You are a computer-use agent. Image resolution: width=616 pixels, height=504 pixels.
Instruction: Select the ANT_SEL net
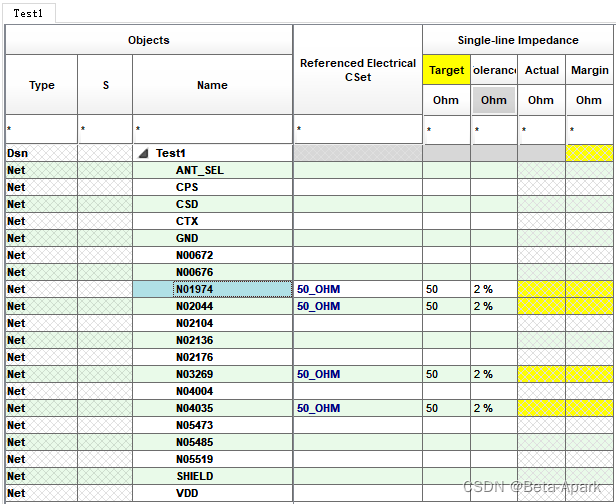(x=199, y=170)
